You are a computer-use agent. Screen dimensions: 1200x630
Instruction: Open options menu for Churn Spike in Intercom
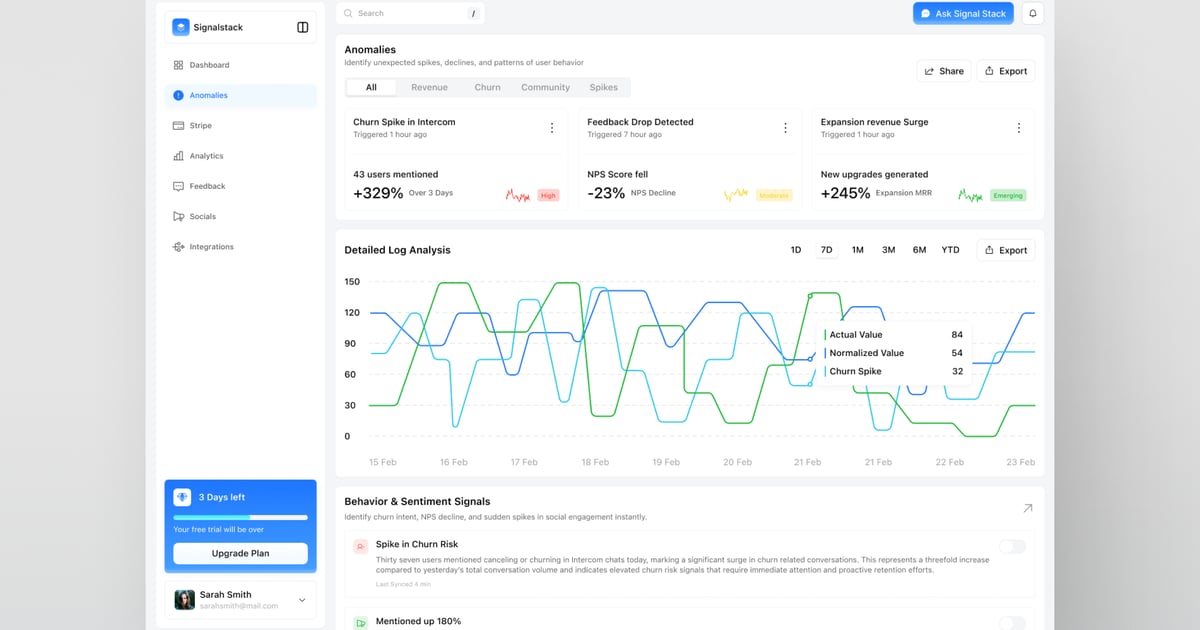pyautogui.click(x=552, y=128)
